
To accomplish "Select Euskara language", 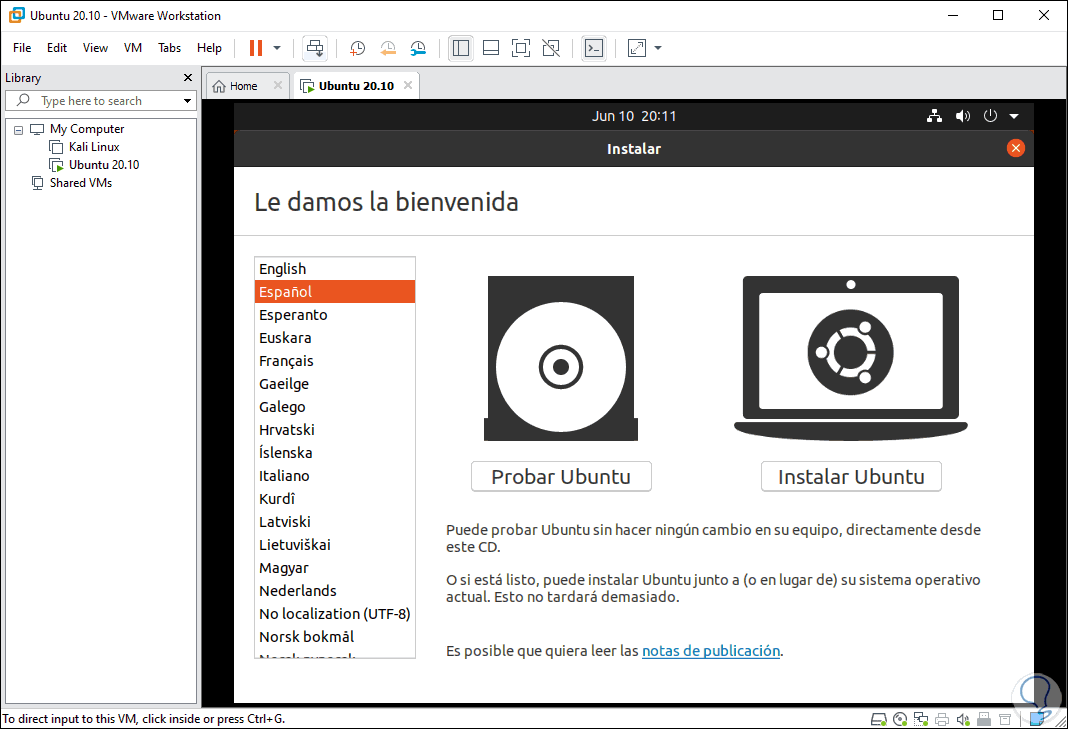I will tap(334, 338).
